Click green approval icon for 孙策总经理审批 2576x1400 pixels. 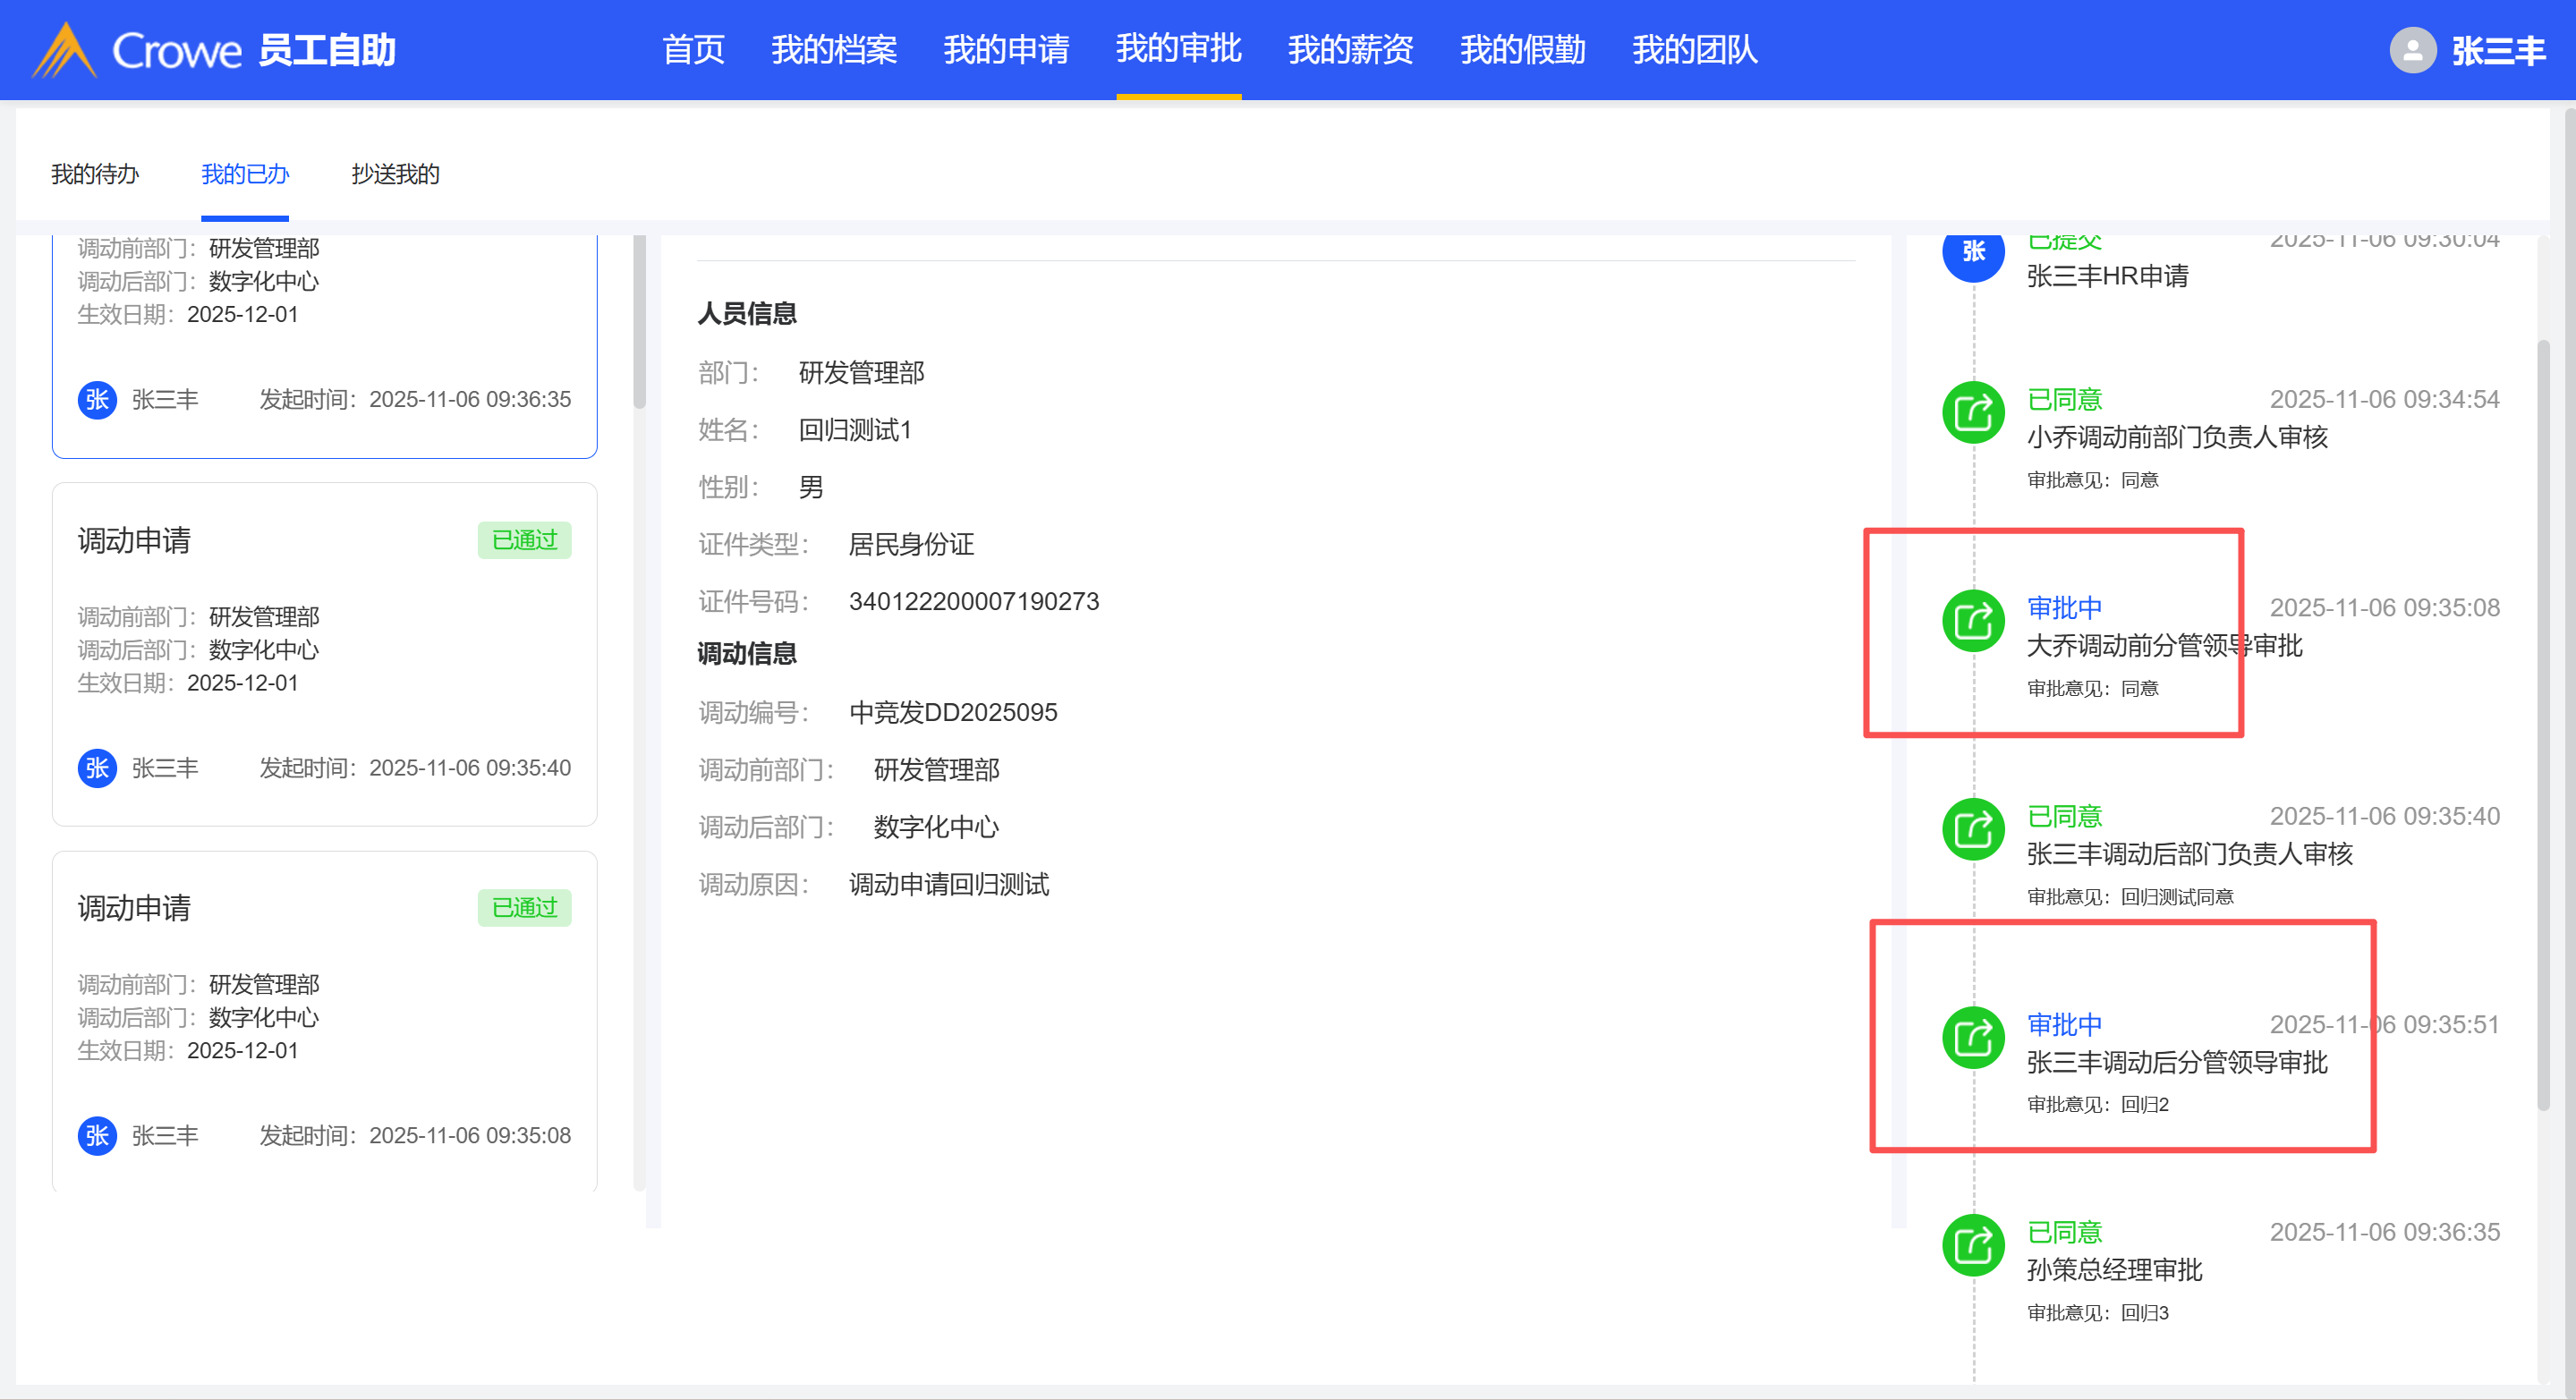[1972, 1245]
